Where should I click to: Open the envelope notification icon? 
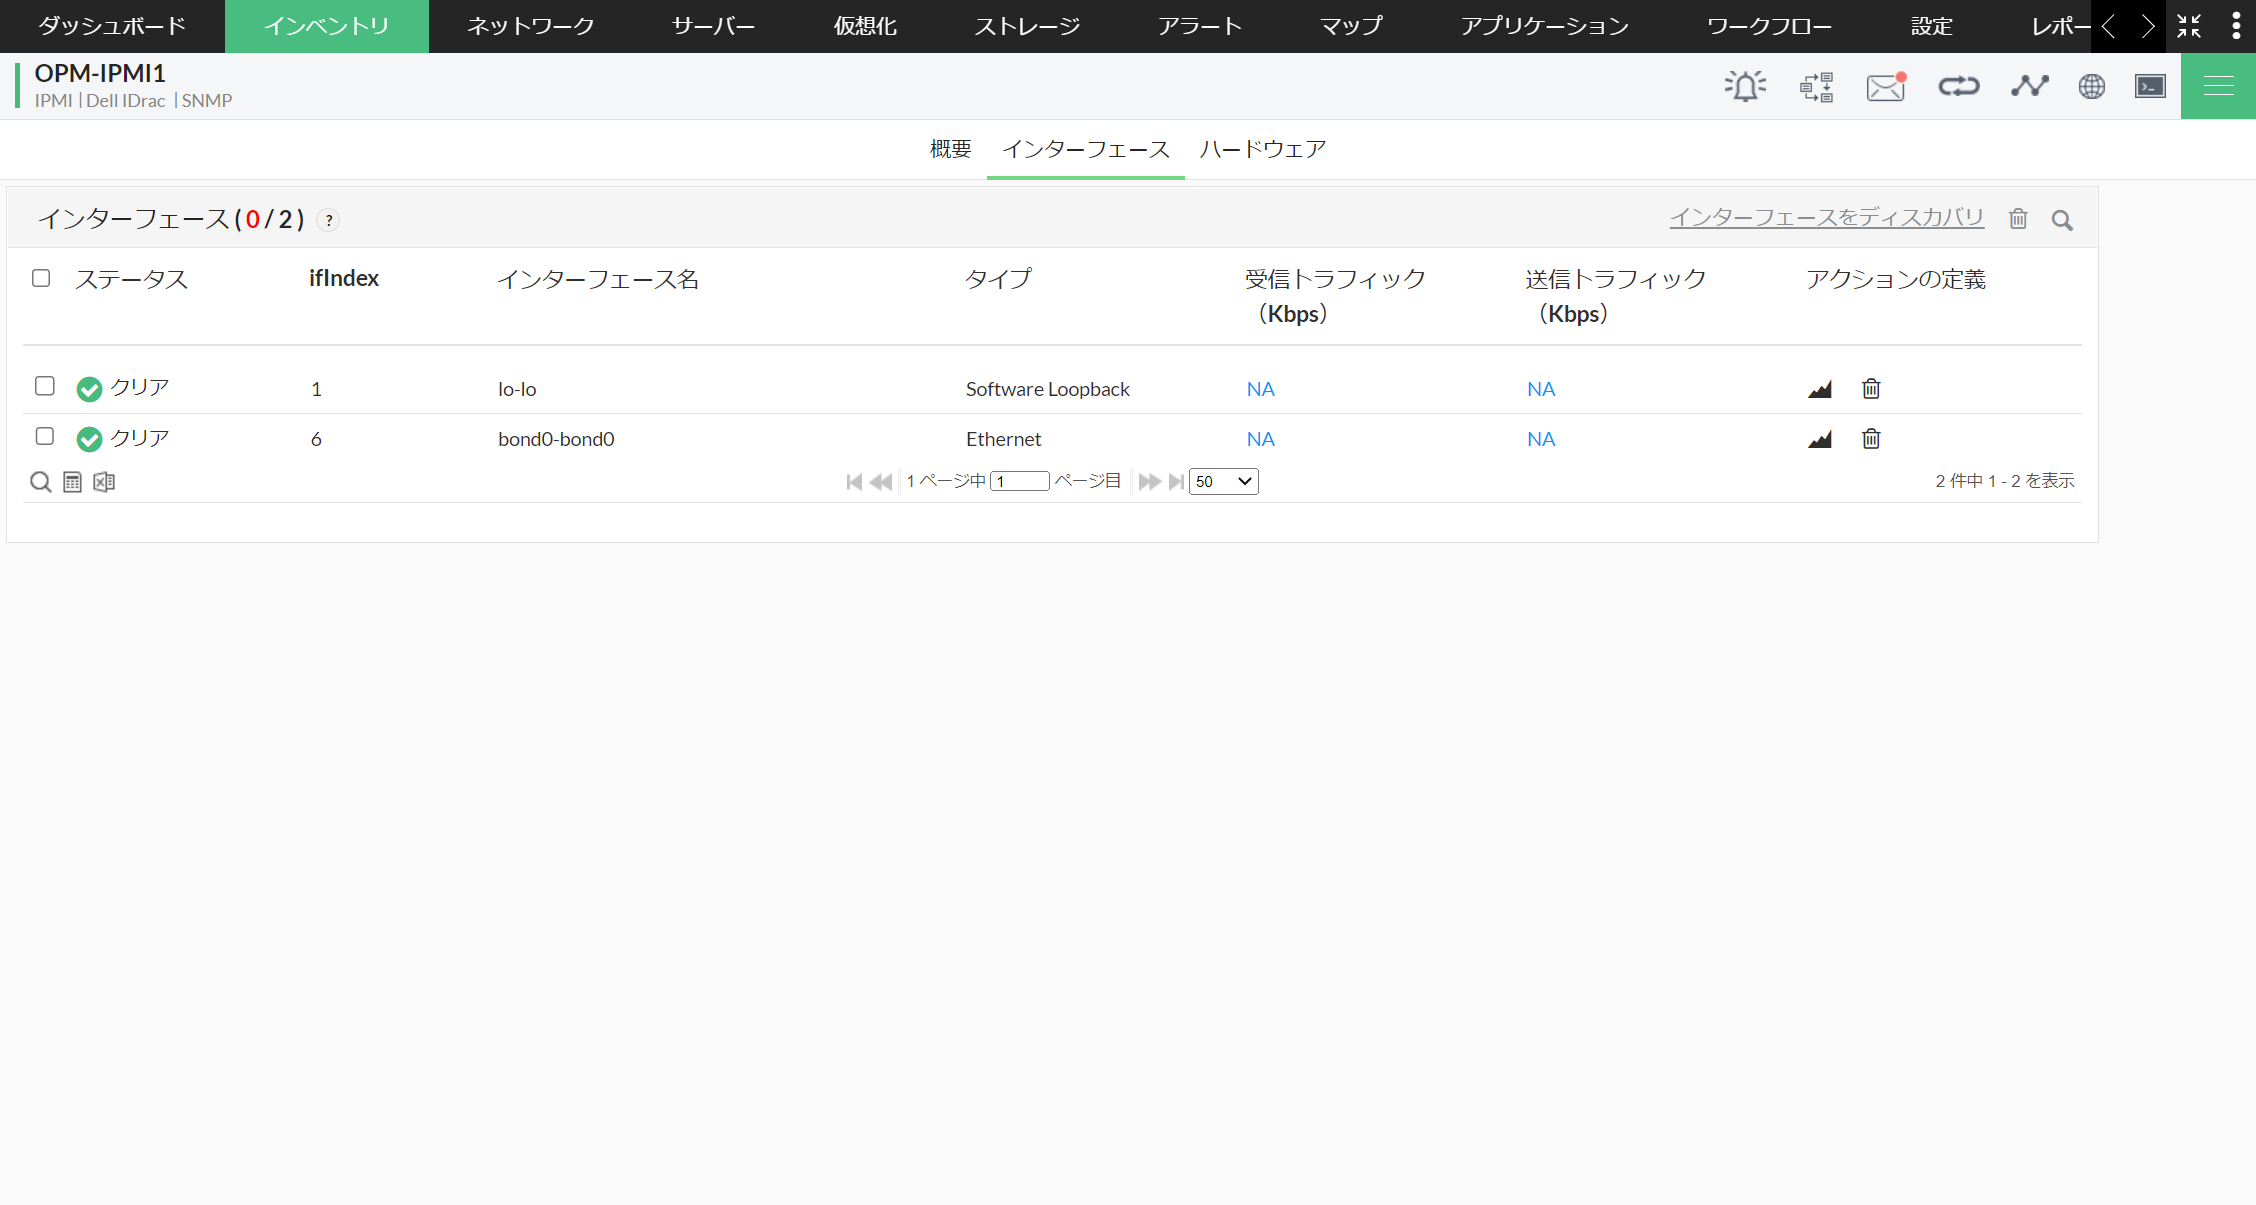pyautogui.click(x=1886, y=87)
